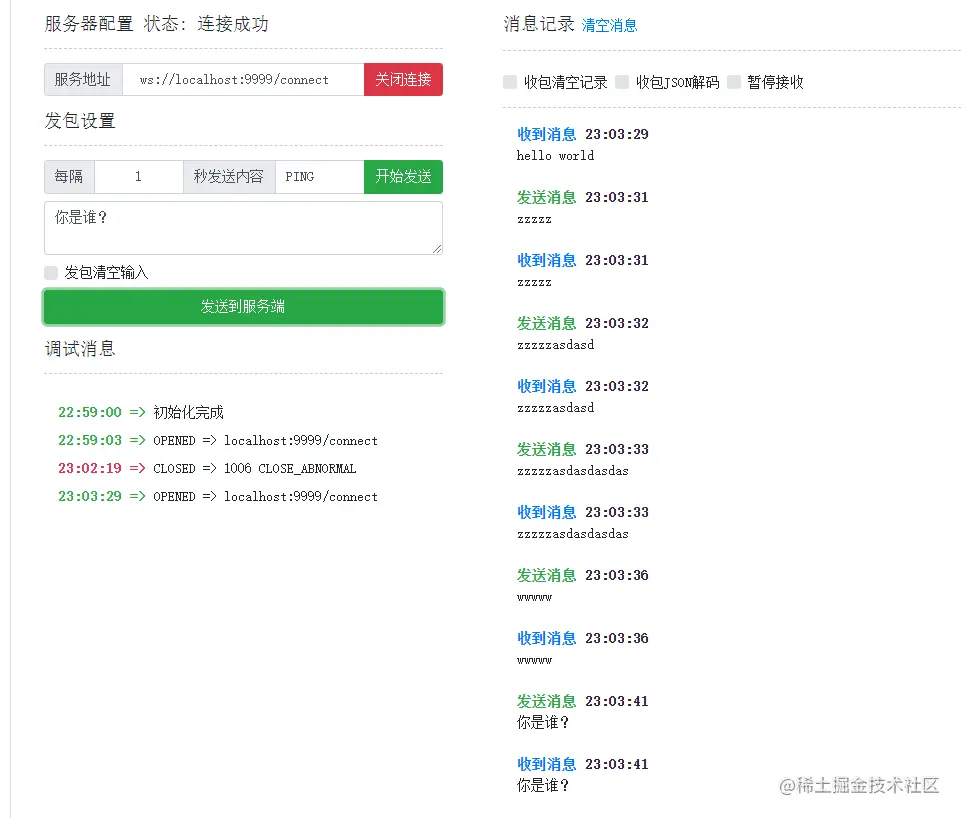Click the 开始发送 green button
The width and height of the screenshot is (962, 818).
pyautogui.click(x=403, y=177)
